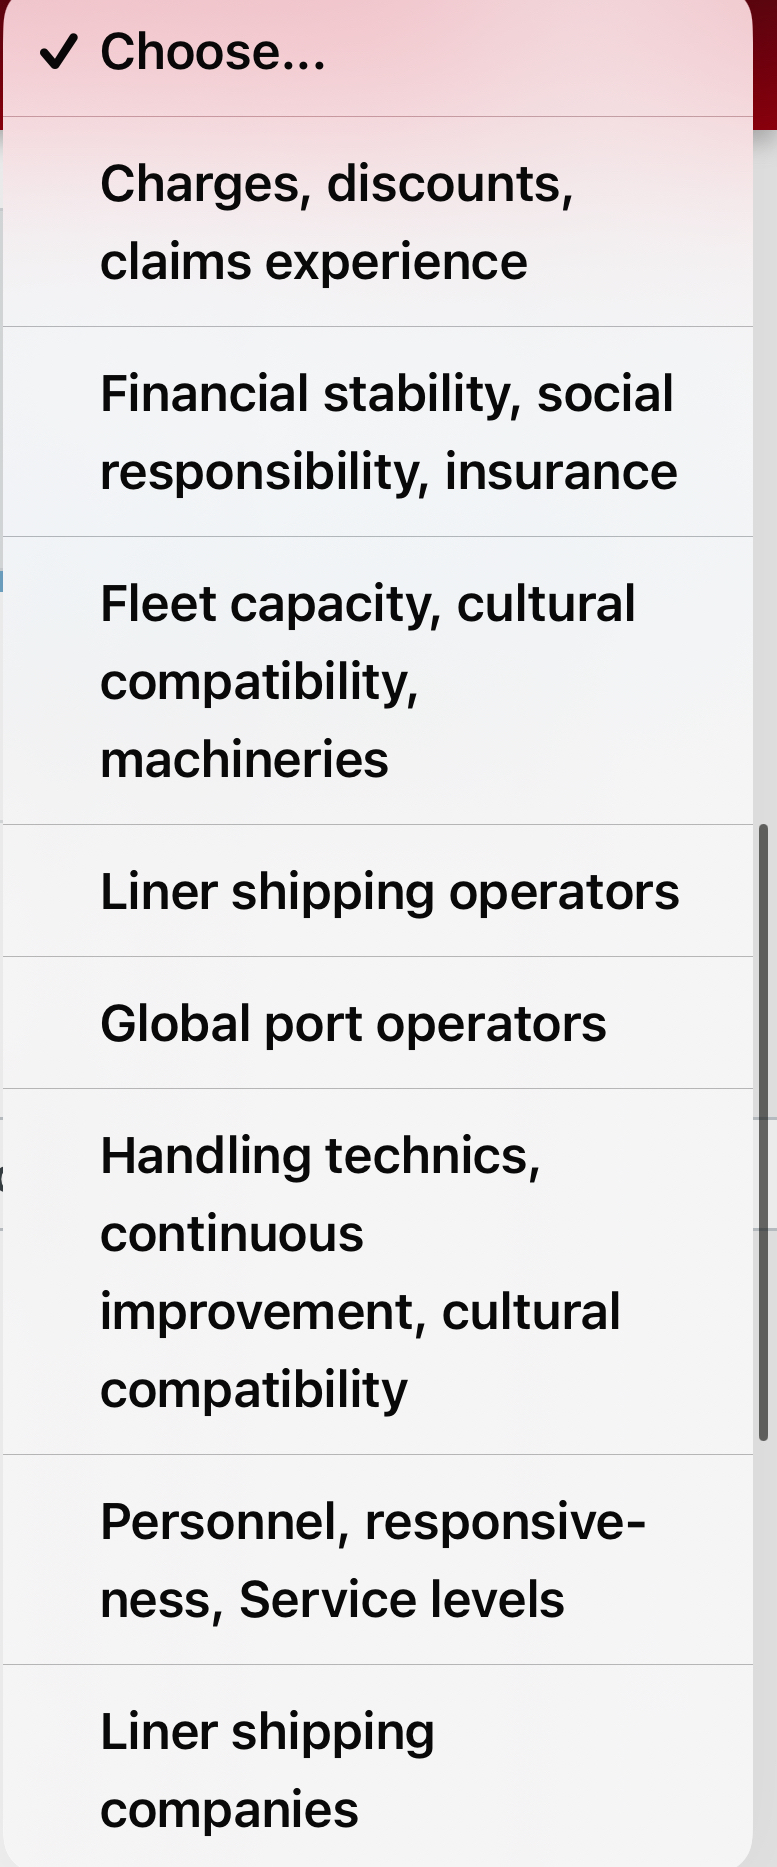The image size is (777, 1867).
Task: Click 'continuous' in the Handling technics option
Action: click(232, 1234)
